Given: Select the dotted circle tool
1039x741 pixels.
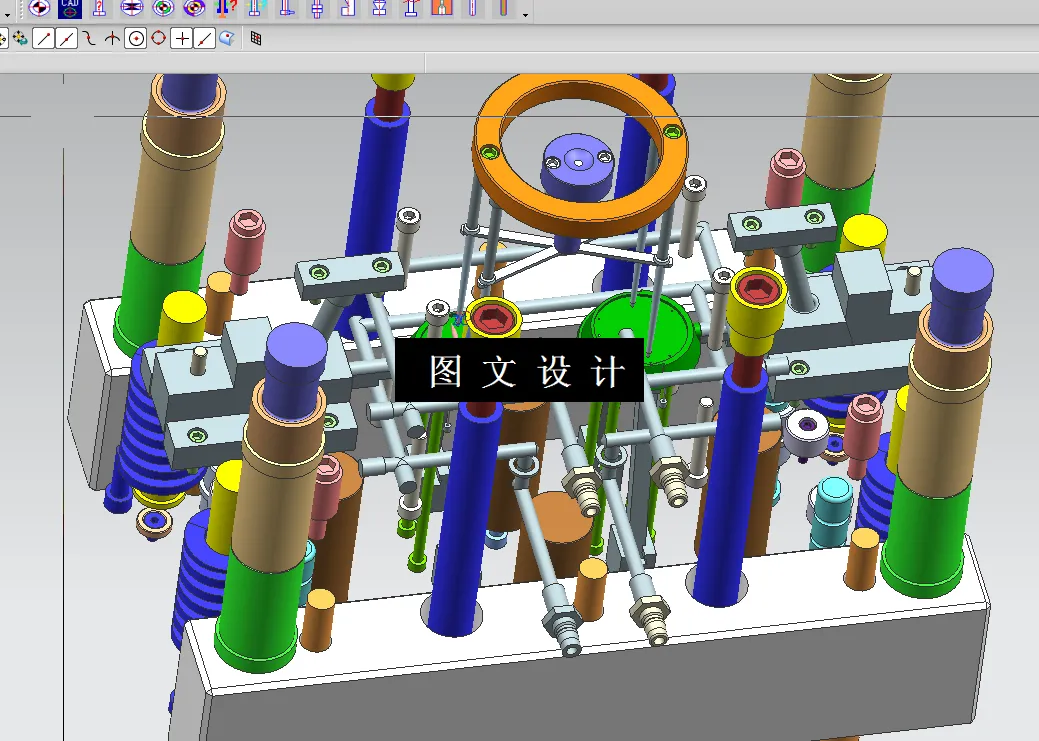Looking at the screenshot, I should (x=157, y=37).
